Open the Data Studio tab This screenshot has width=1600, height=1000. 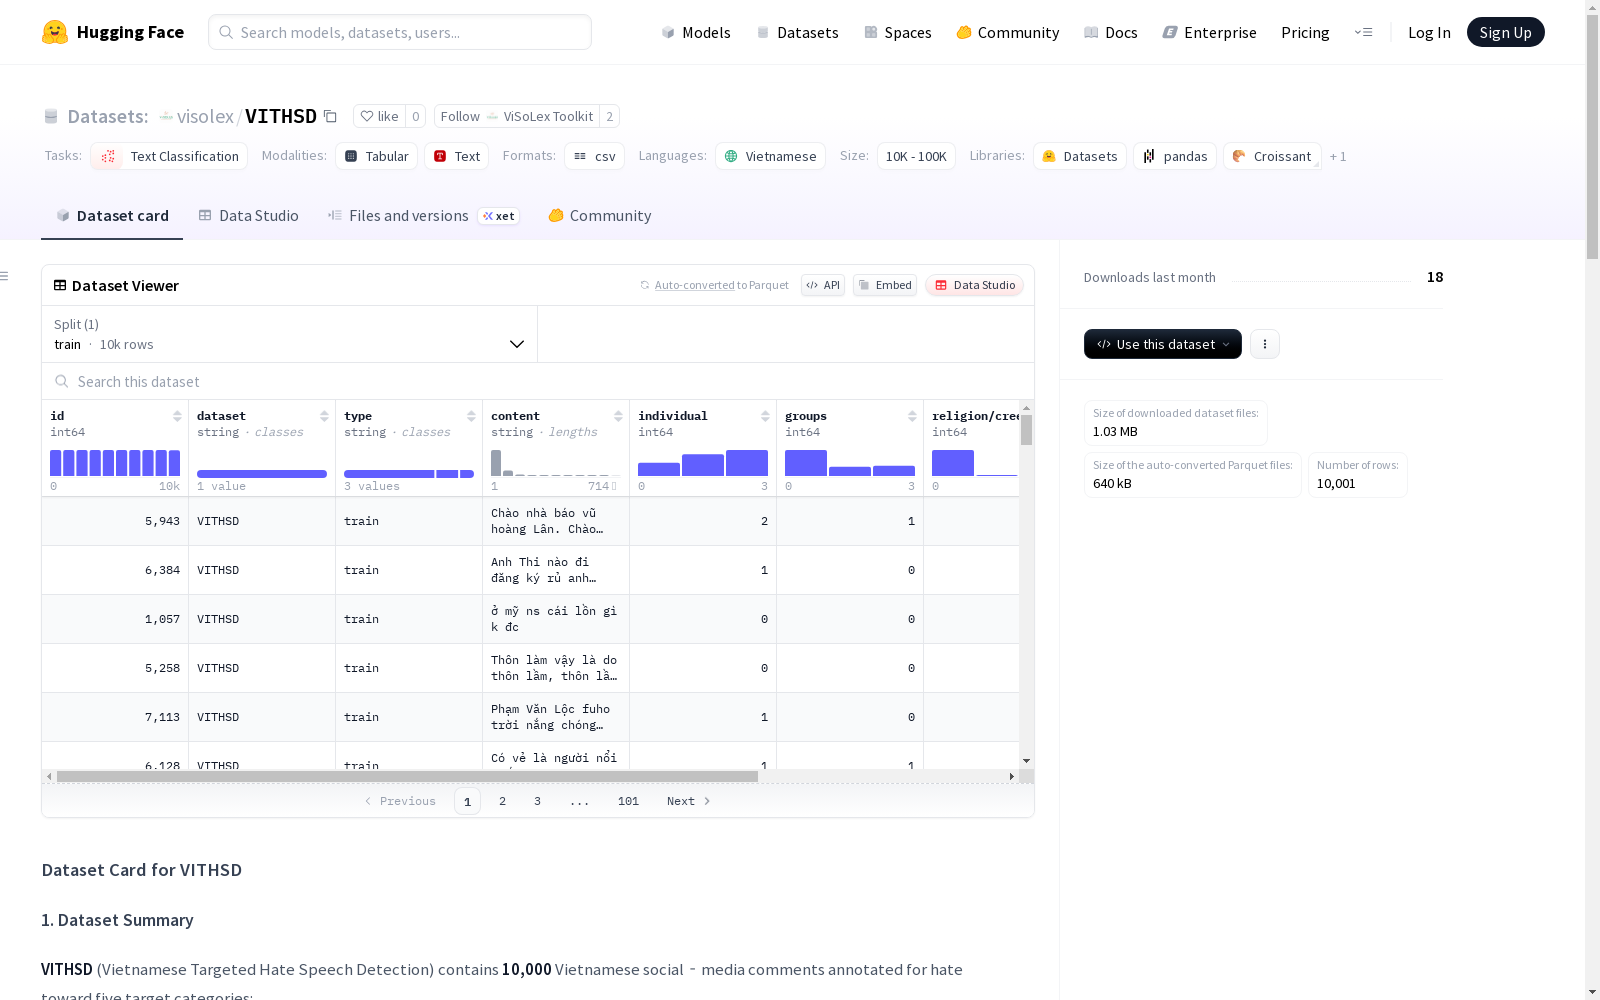click(249, 216)
